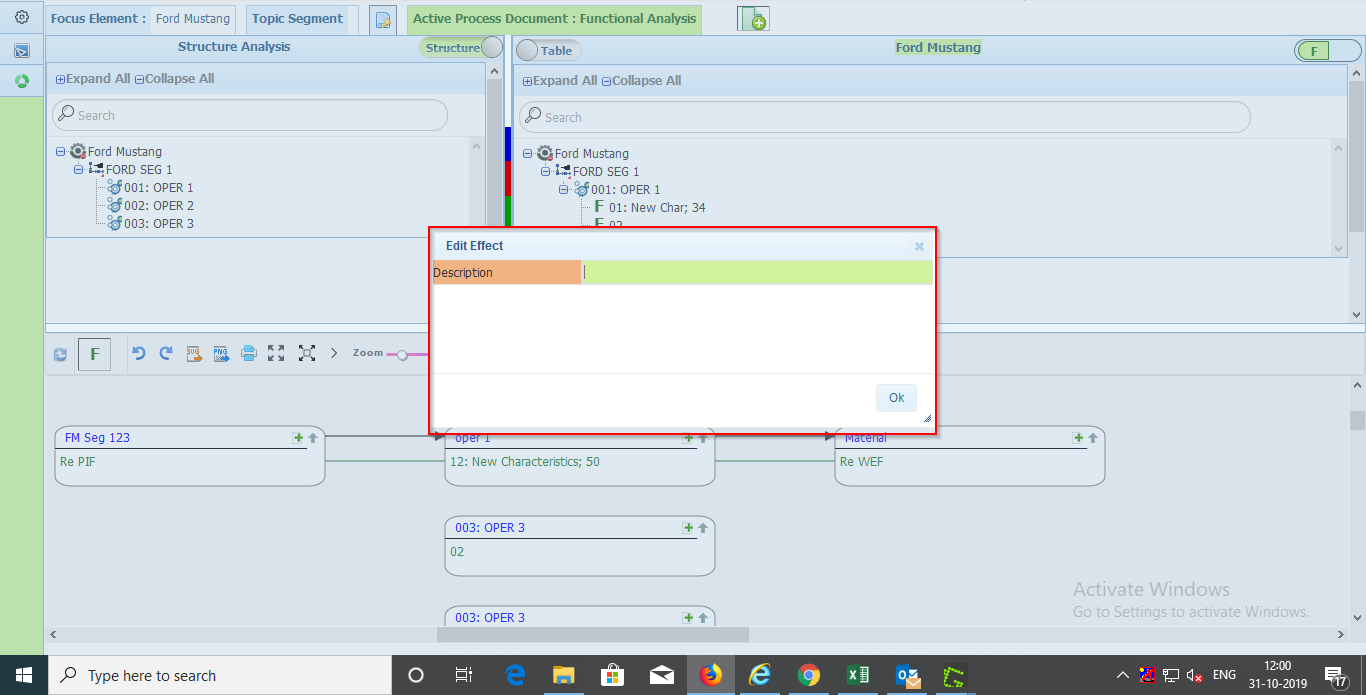Viewport: 1366px width, 695px height.
Task: Open File Explorer from the taskbar
Action: [564, 675]
